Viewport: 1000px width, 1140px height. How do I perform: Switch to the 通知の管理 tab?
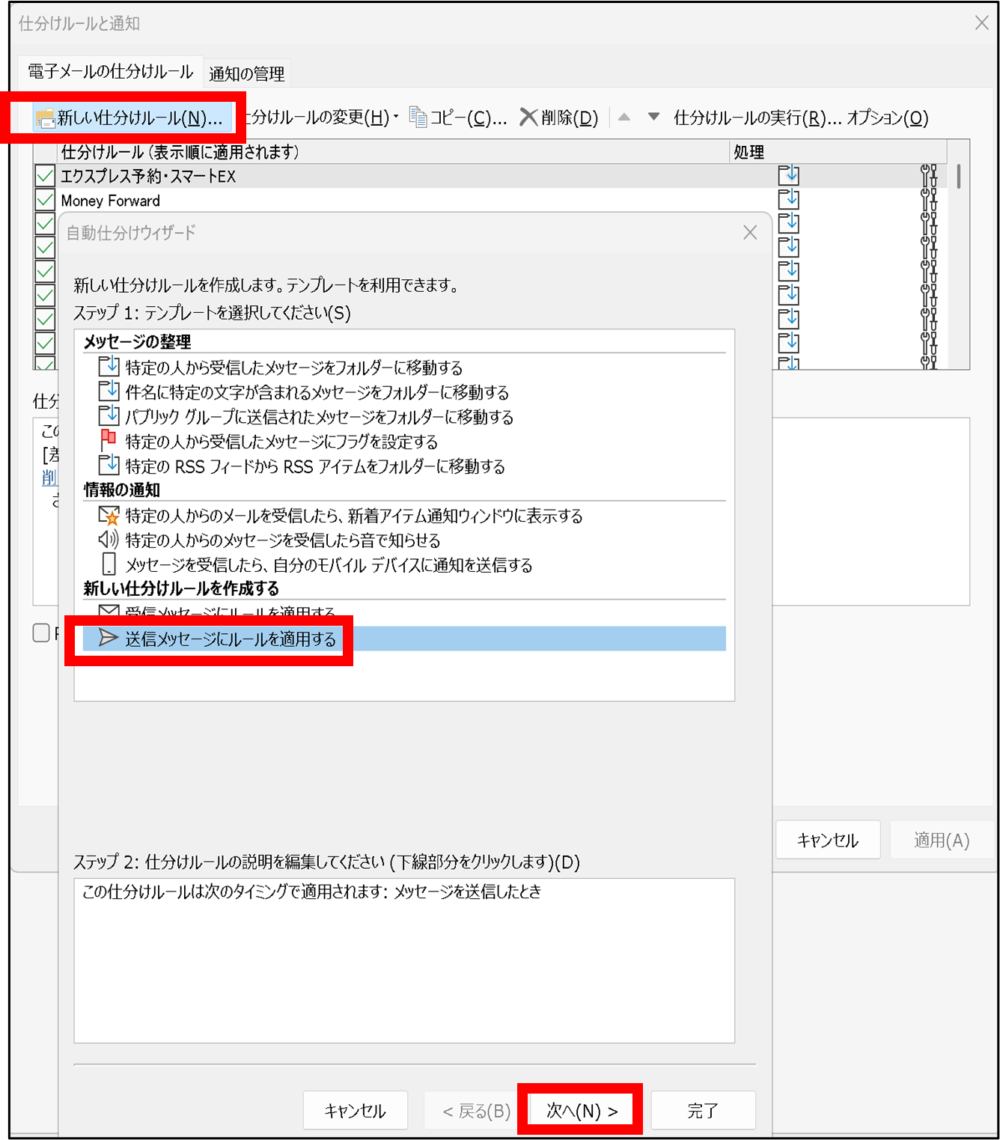(246, 73)
